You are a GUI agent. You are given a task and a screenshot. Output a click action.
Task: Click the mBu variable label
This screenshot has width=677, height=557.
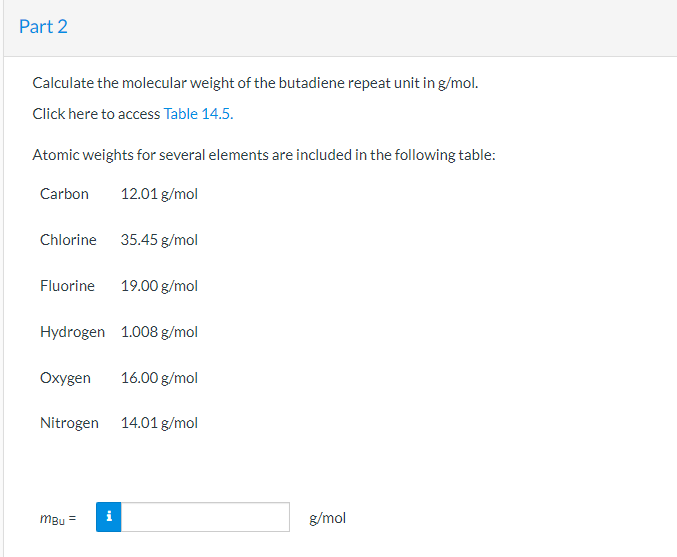click(58, 518)
